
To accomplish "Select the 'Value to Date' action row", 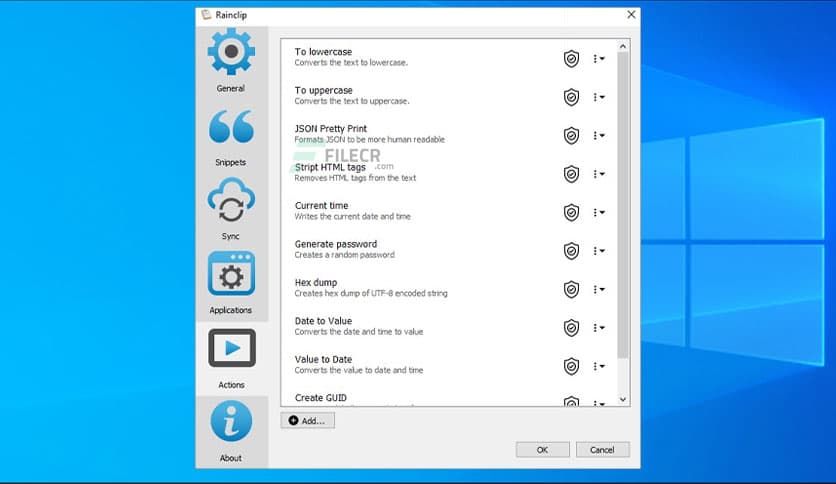I will pyautogui.click(x=449, y=365).
